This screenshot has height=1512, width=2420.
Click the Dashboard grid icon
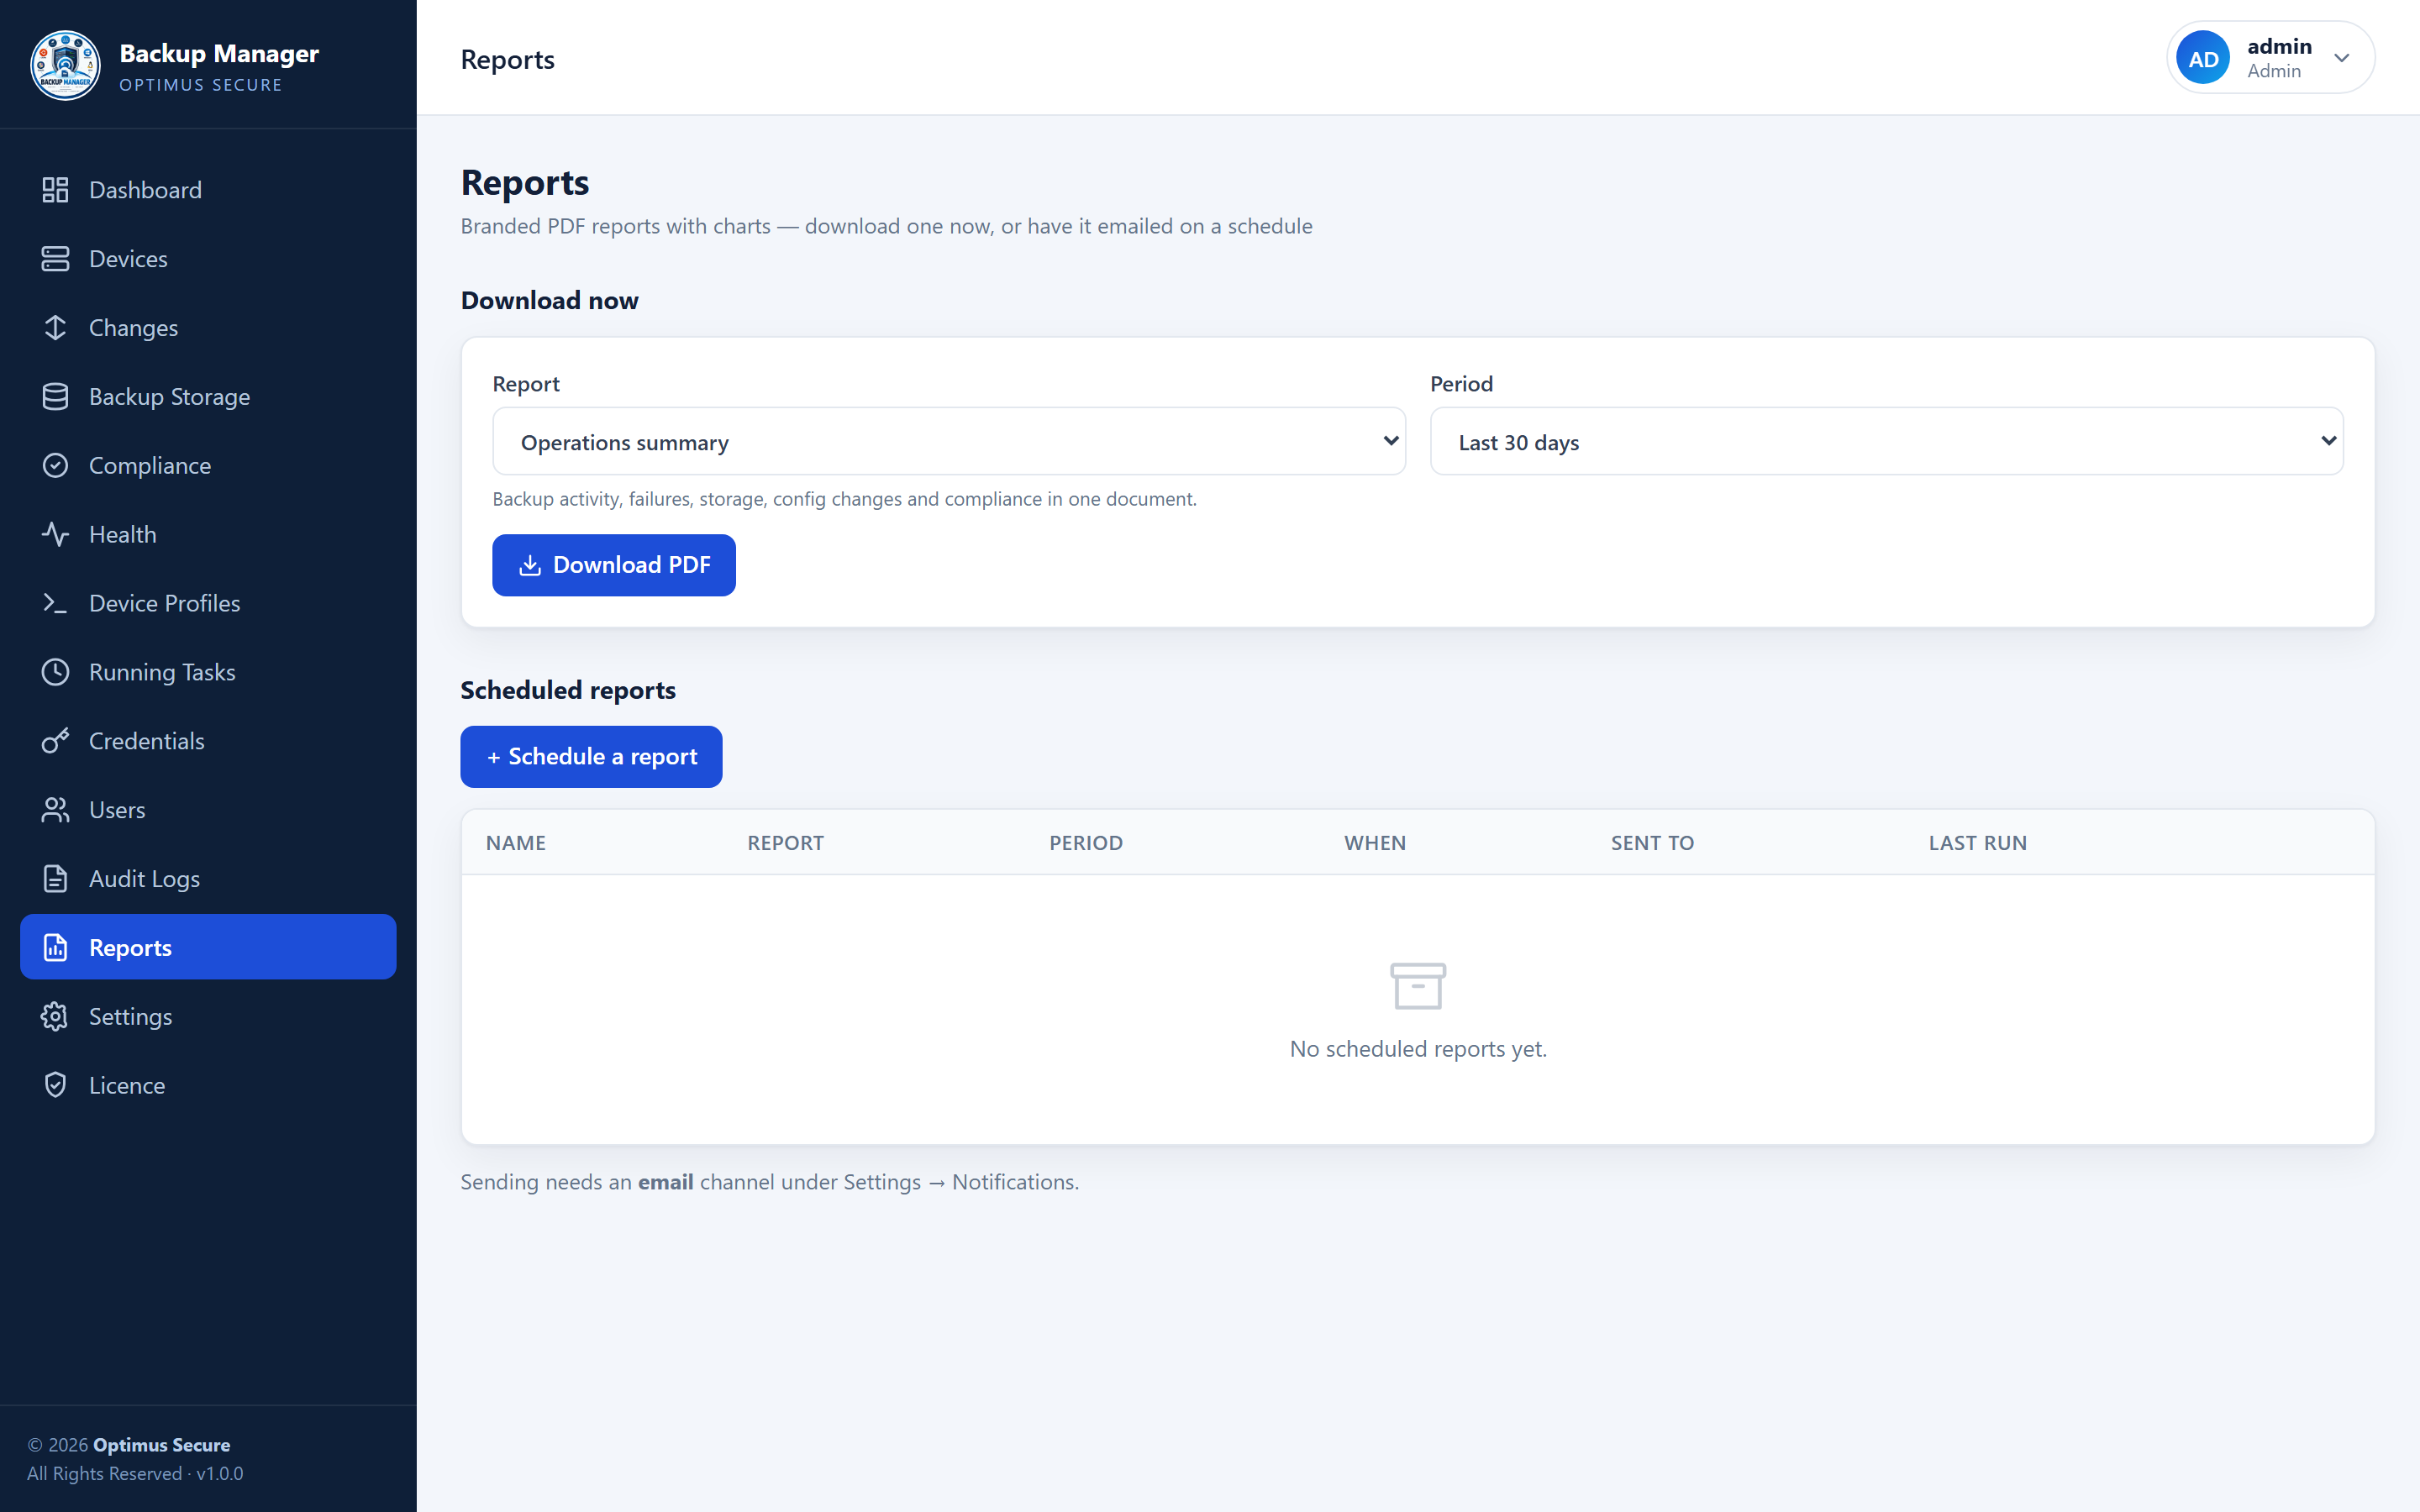(x=55, y=190)
